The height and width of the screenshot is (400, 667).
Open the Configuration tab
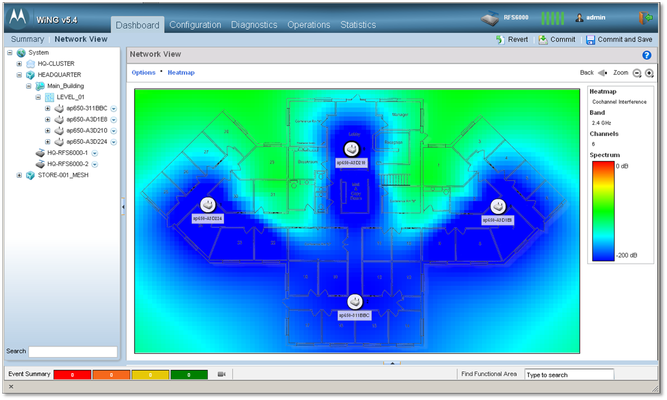click(x=195, y=25)
